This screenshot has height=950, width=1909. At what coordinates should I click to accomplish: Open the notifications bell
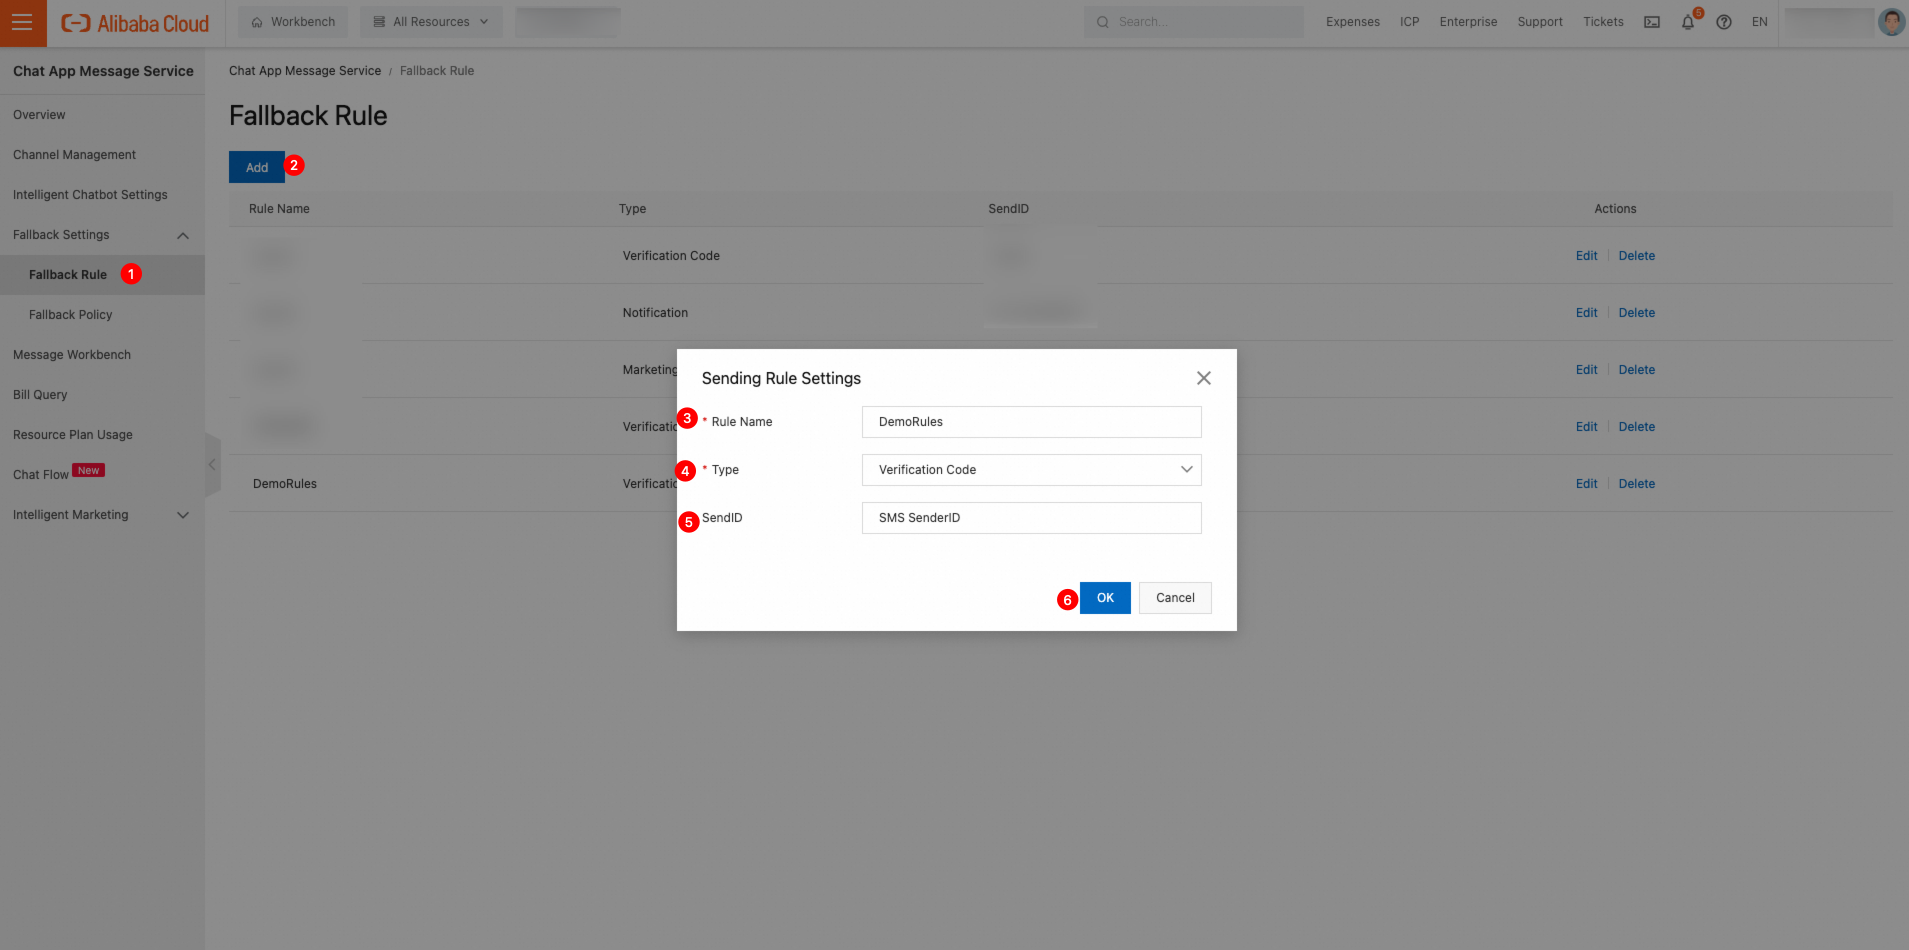tap(1688, 22)
